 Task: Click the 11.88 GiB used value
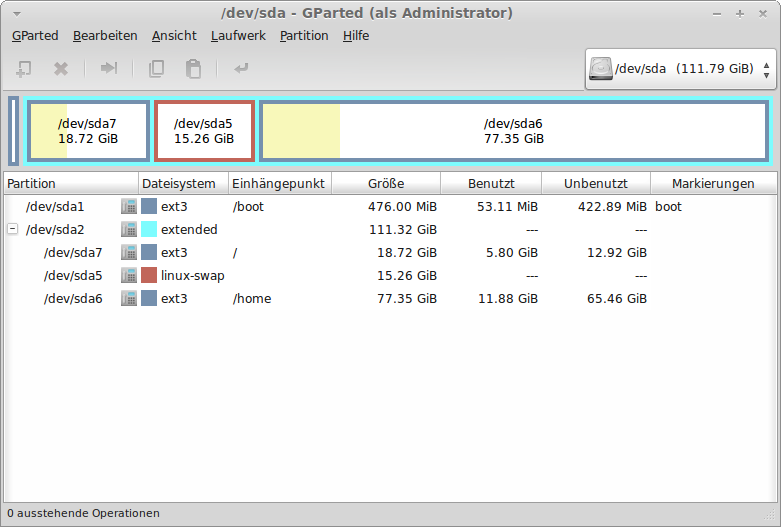click(x=508, y=298)
